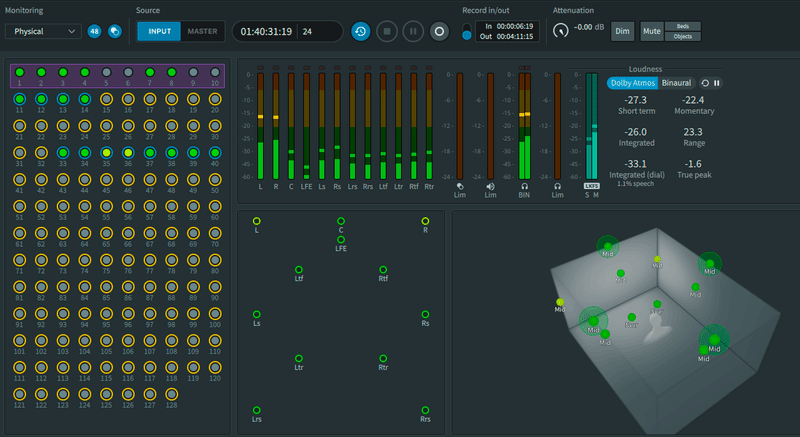
Task: Click the timecode field 01:40:31:19
Action: click(x=266, y=32)
